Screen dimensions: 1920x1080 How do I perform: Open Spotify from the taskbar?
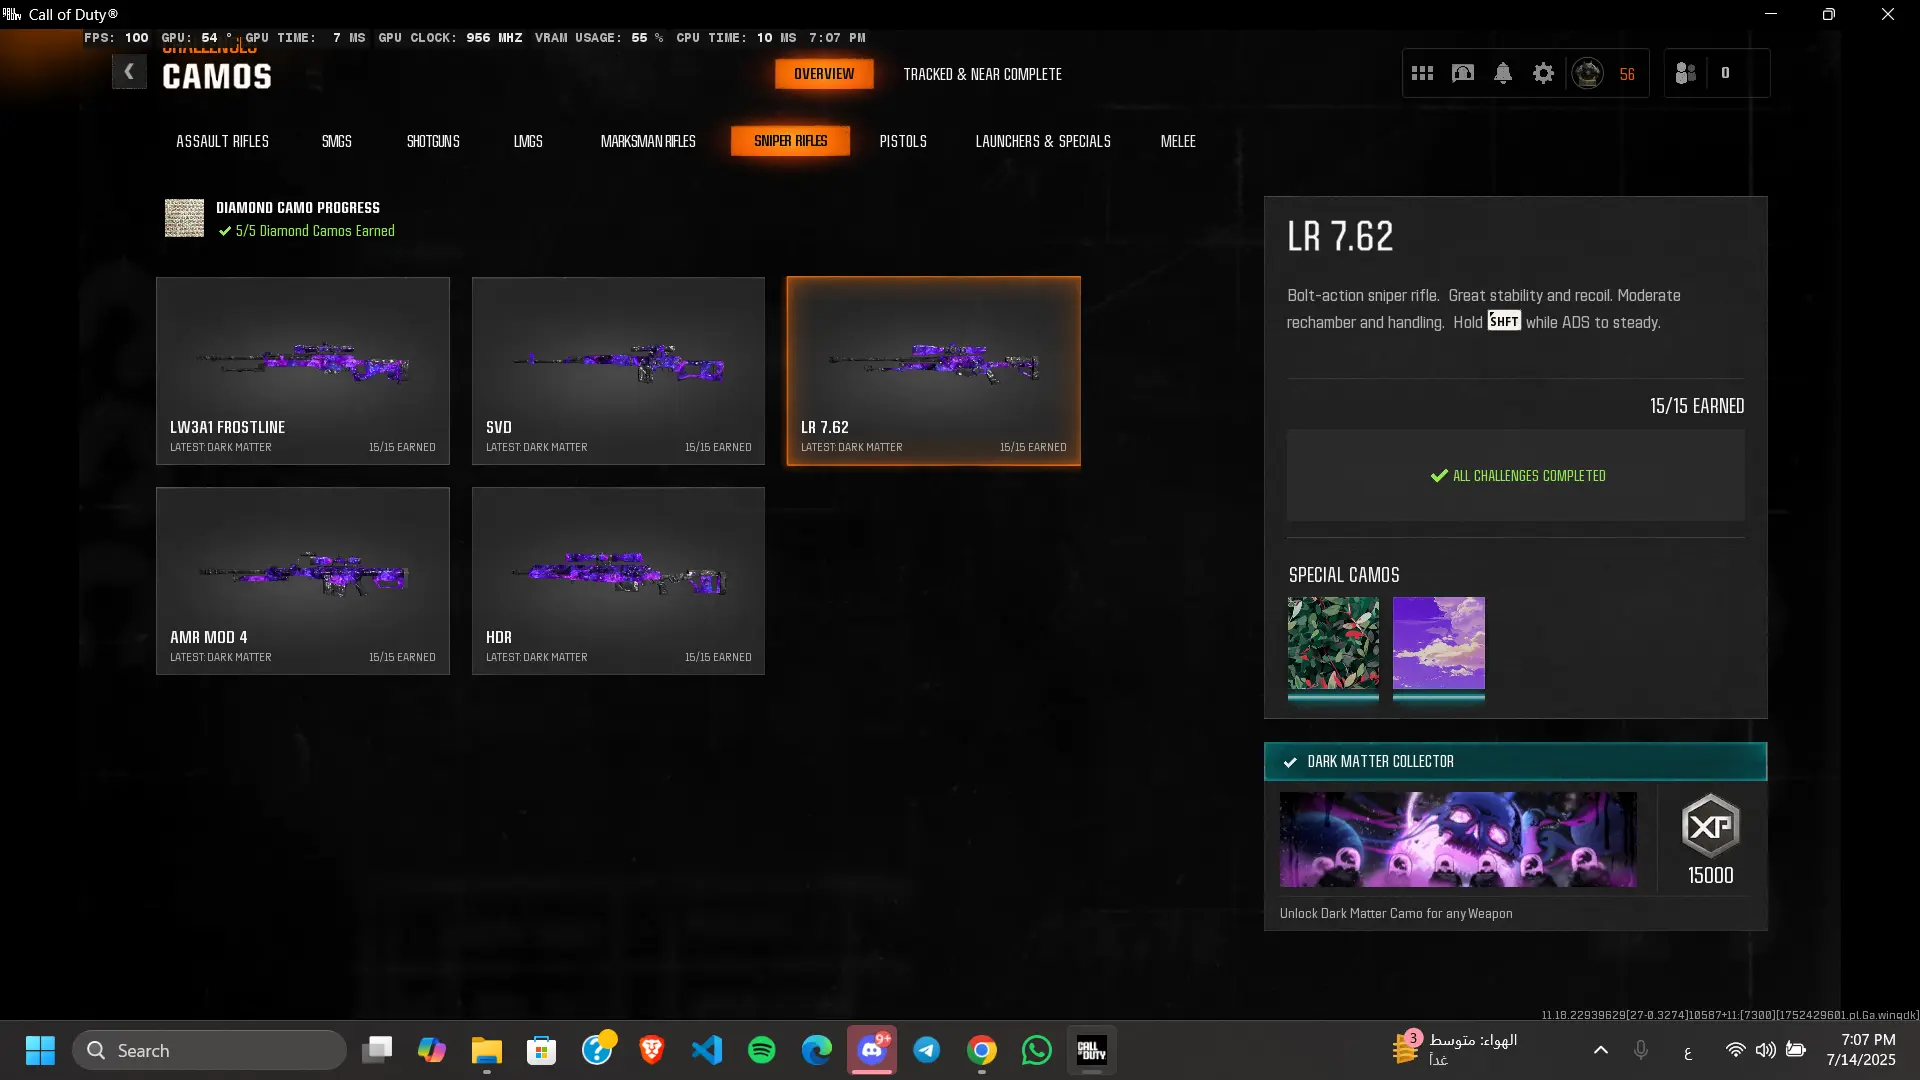762,1050
